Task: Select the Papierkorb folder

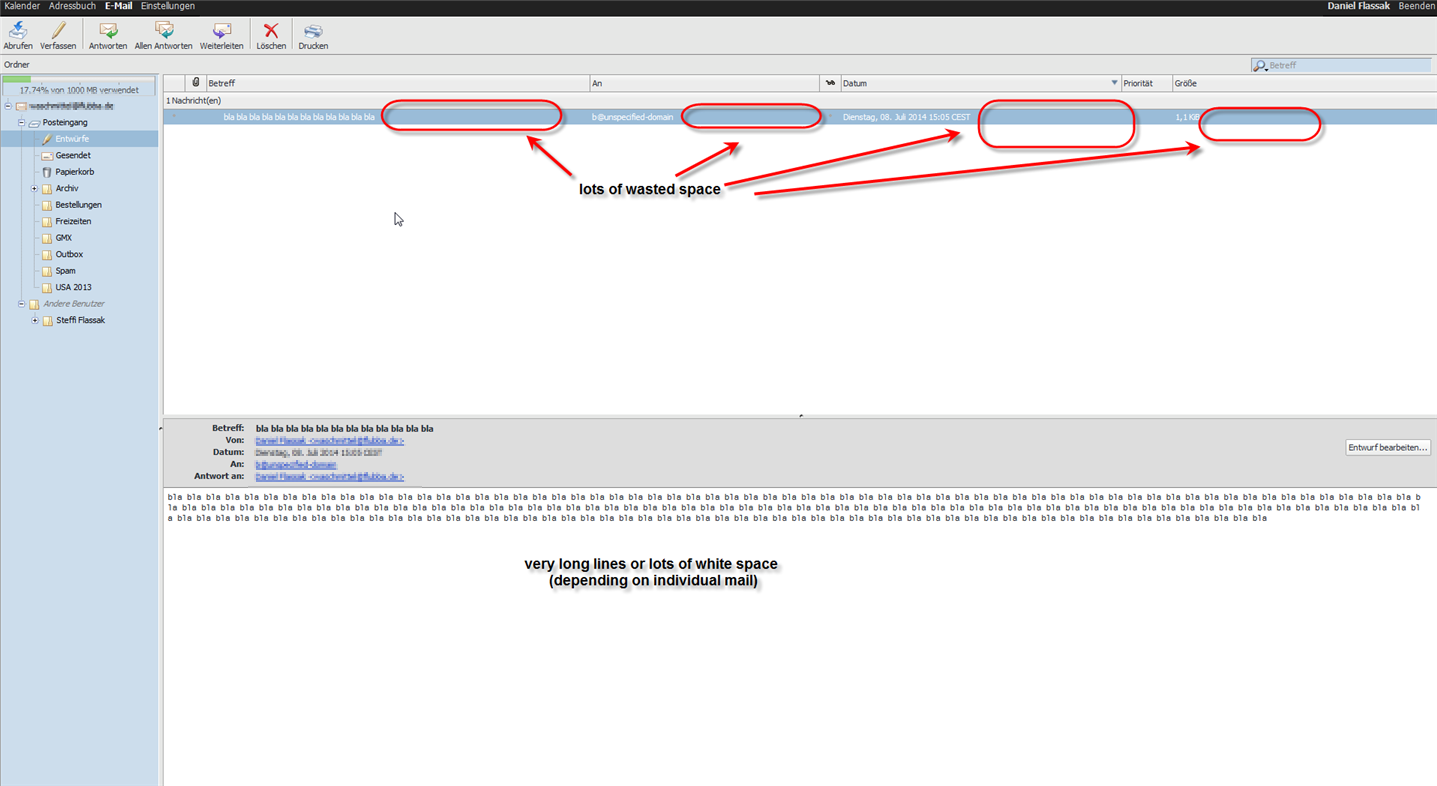Action: point(74,172)
